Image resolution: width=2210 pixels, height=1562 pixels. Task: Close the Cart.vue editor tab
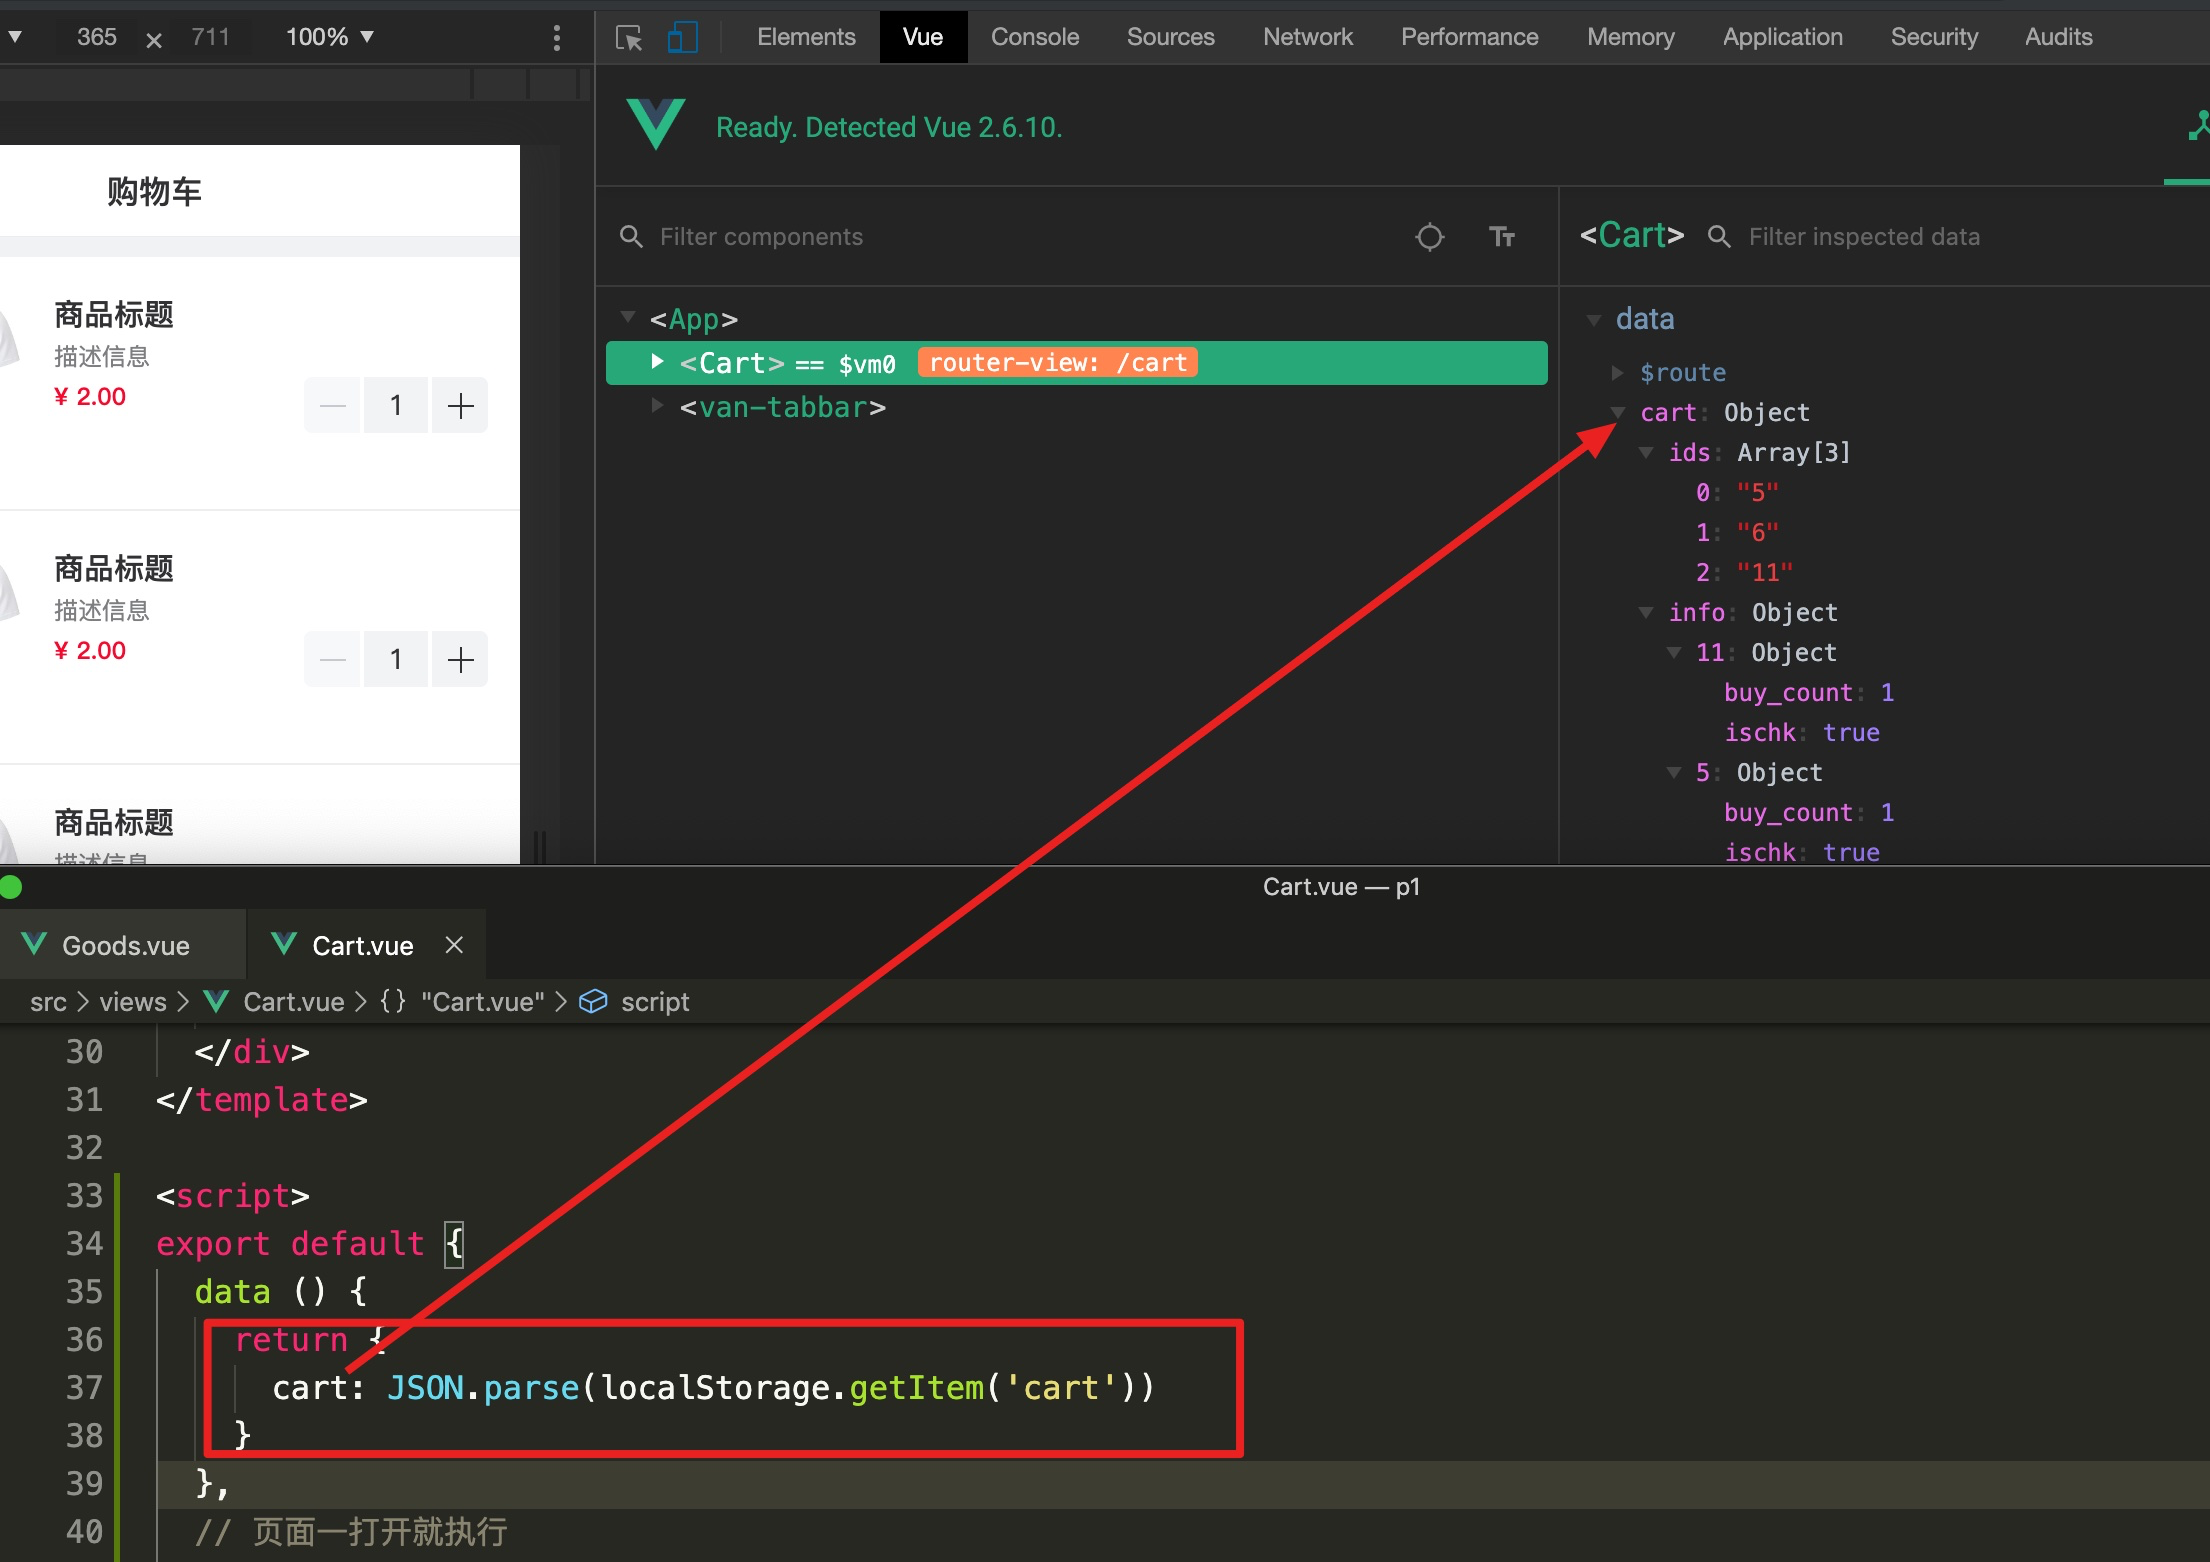pyautogui.click(x=454, y=944)
